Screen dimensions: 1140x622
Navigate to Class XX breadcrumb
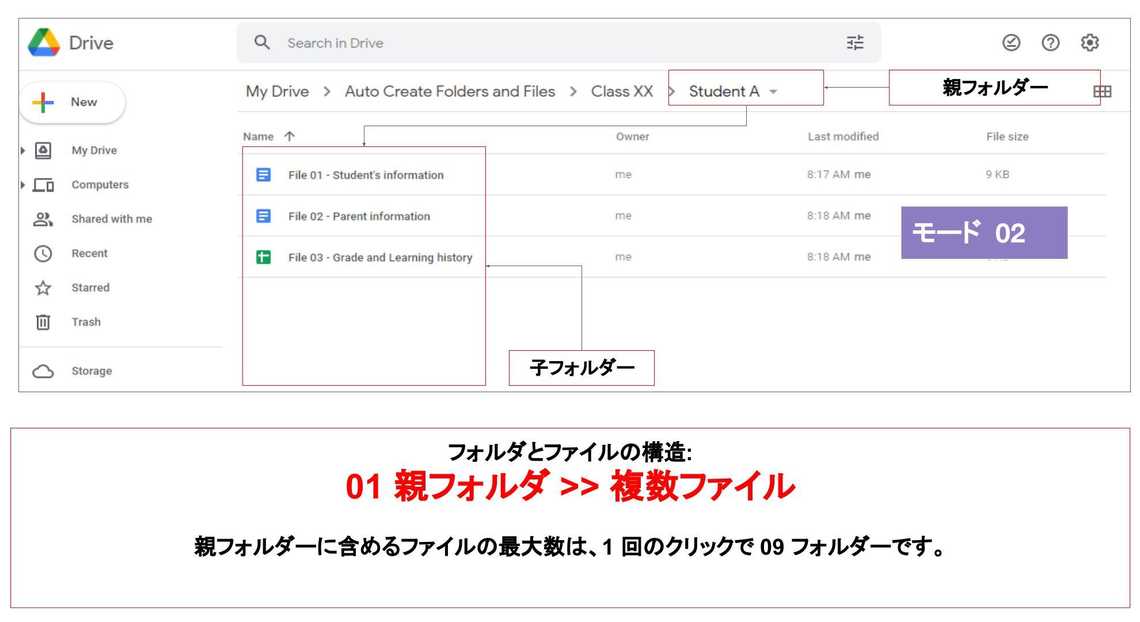[621, 91]
